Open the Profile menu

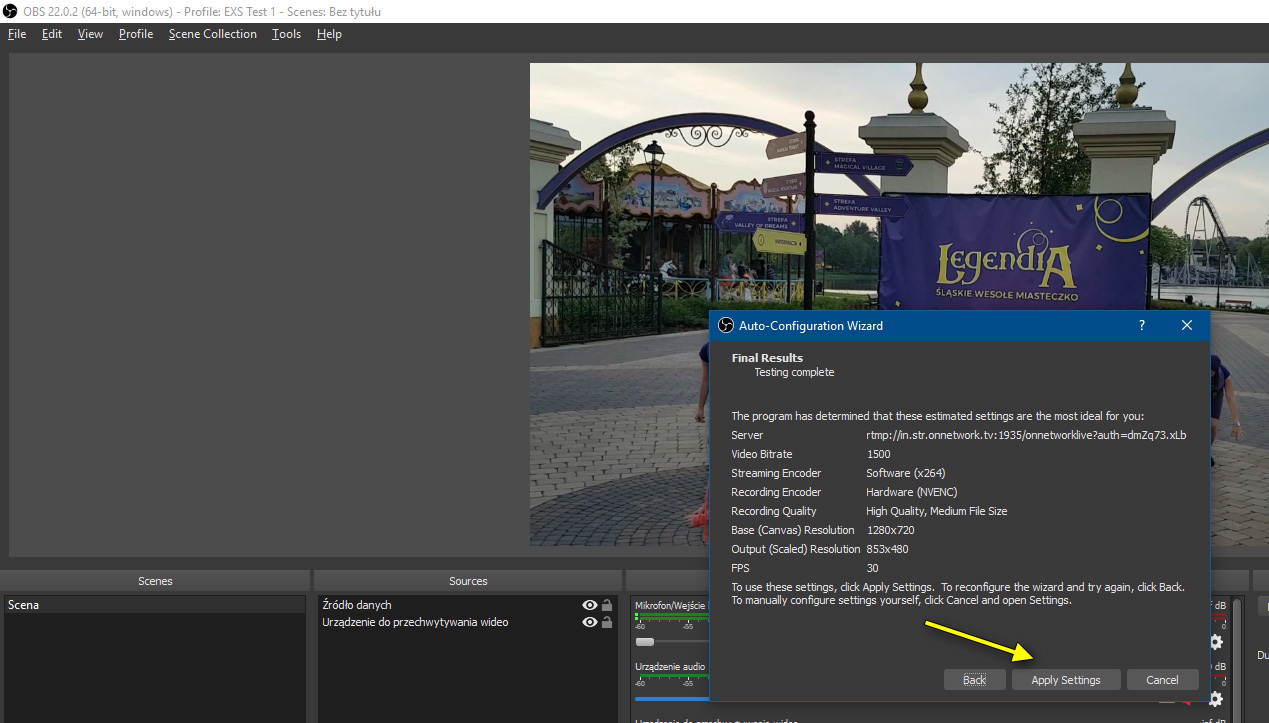pyautogui.click(x=136, y=34)
